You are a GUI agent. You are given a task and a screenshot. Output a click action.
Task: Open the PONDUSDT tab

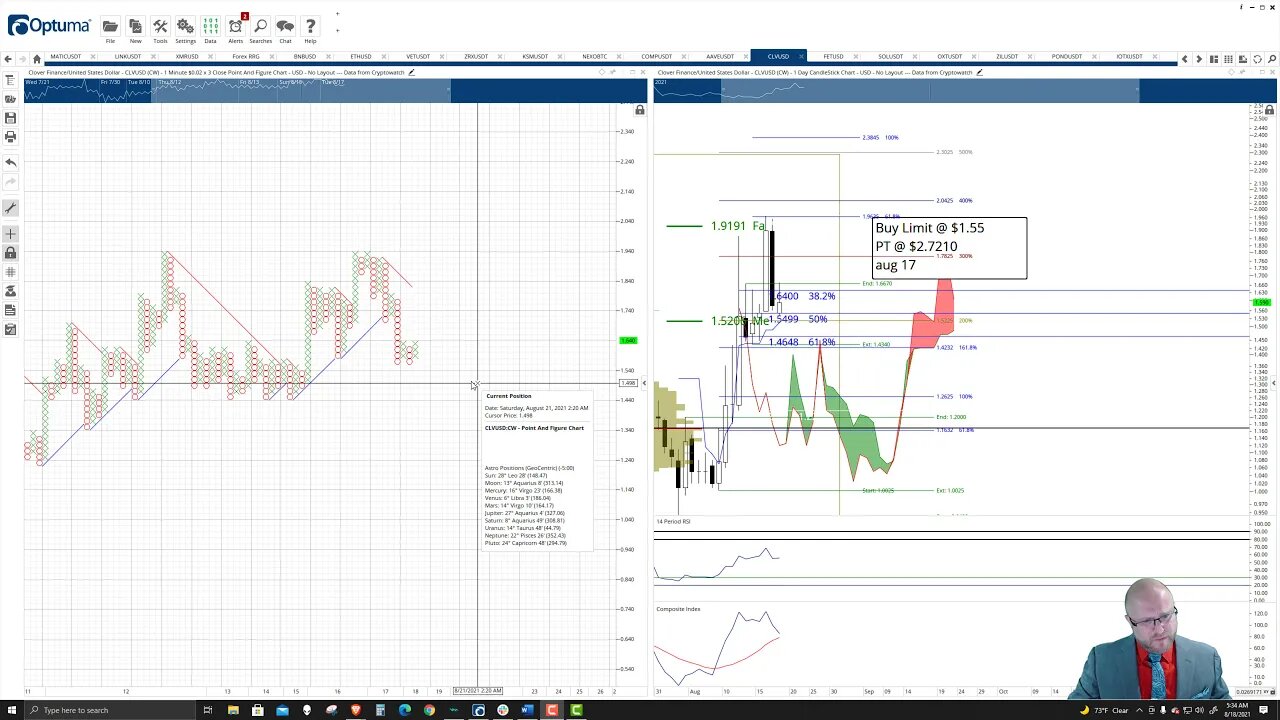point(1066,57)
